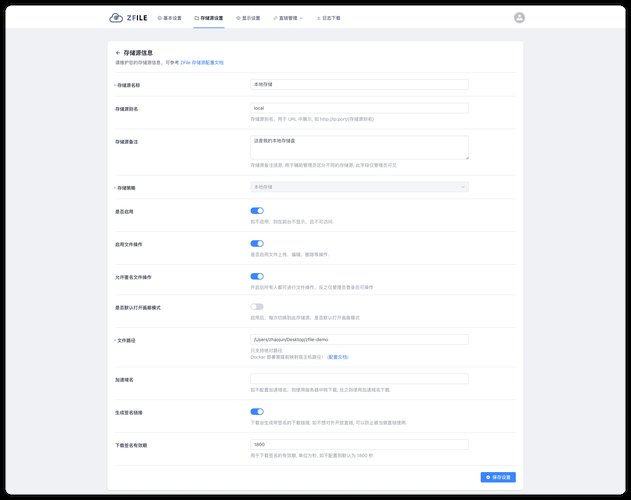The height and width of the screenshot is (500, 631).
Task: Toggle the 允许匿名文件操作 switch
Action: click(x=257, y=276)
